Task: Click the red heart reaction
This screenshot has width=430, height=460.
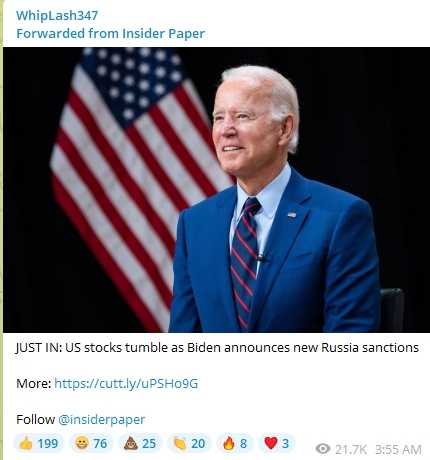Action: pyautogui.click(x=277, y=443)
